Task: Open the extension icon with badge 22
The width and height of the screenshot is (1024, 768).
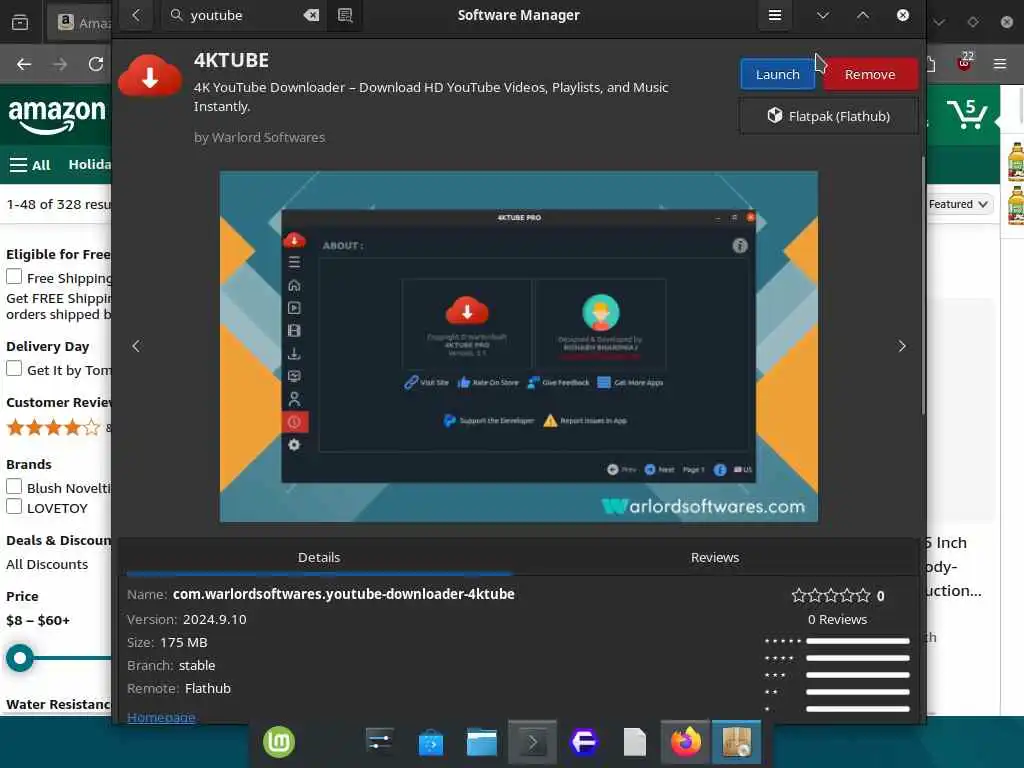Action: (965, 63)
